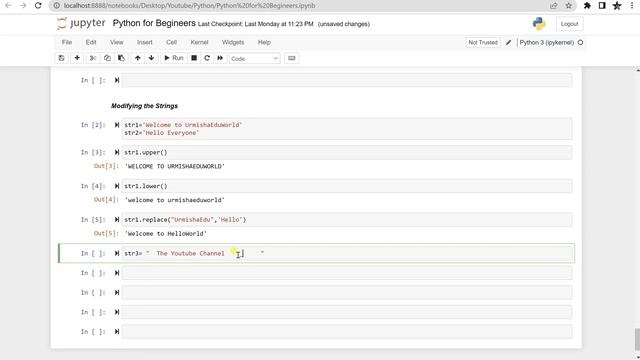Open the View menu

[116, 42]
